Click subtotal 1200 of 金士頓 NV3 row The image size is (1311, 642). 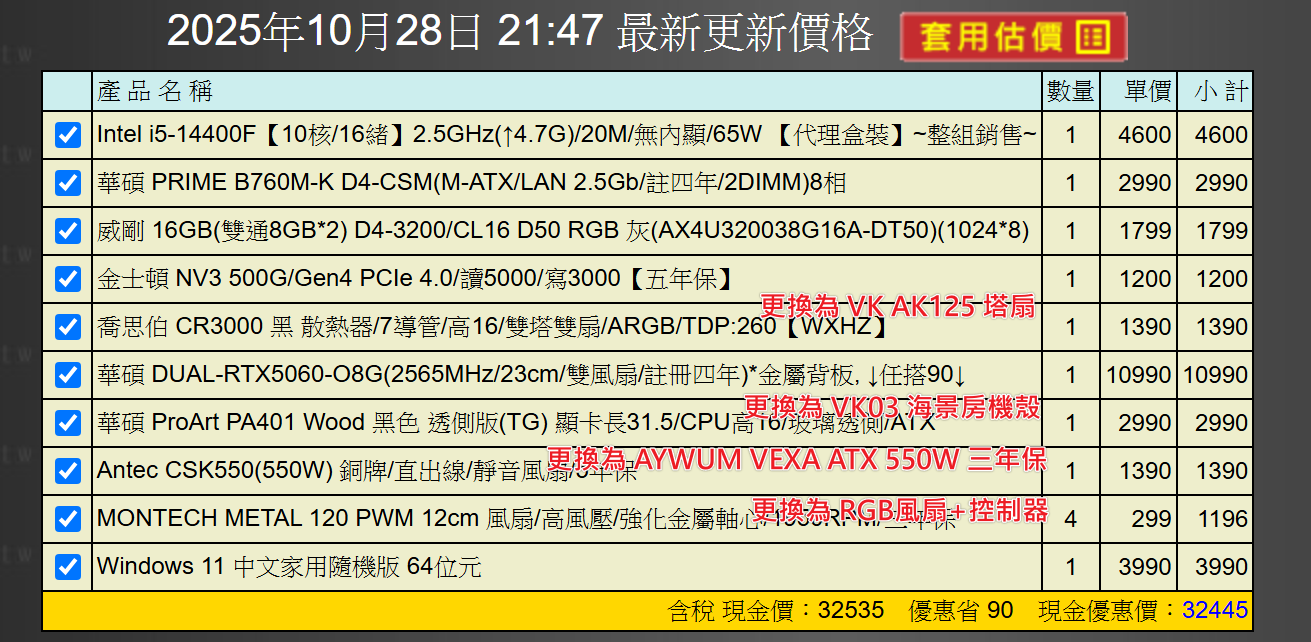tap(1222, 279)
